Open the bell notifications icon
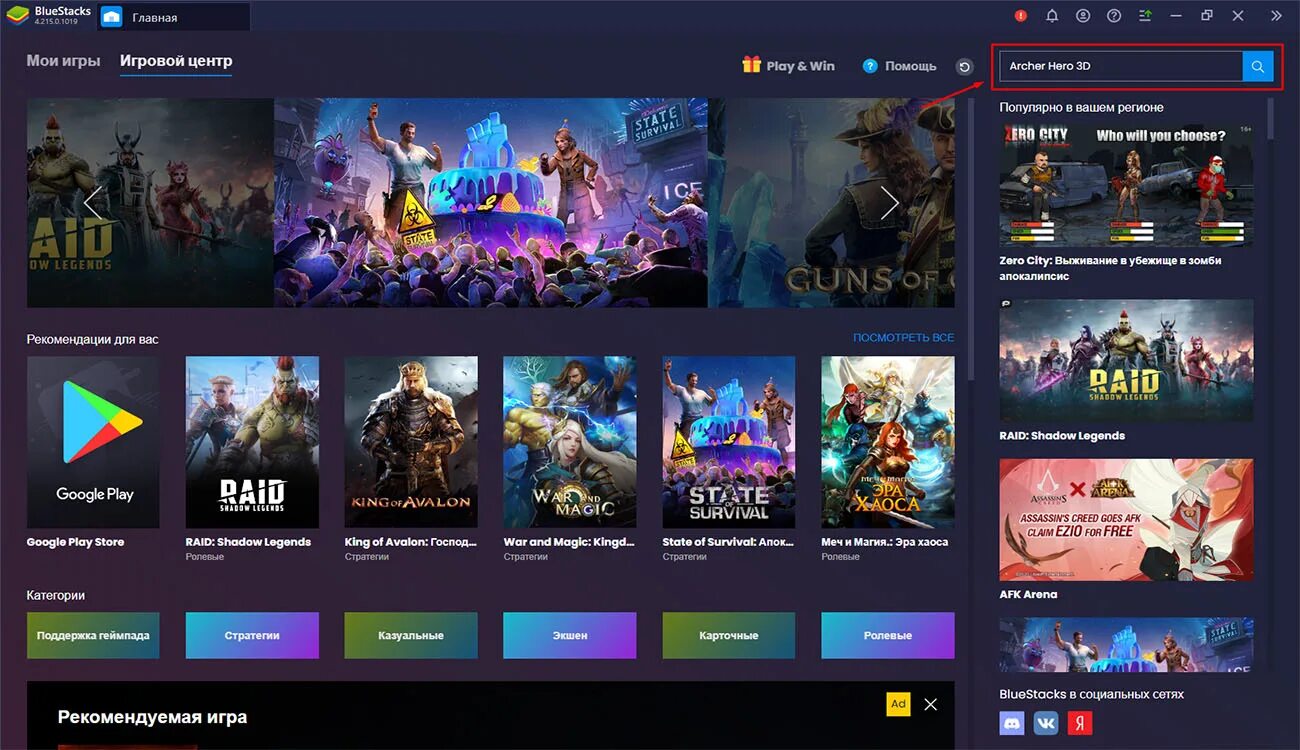Viewport: 1300px width, 750px height. click(1052, 16)
